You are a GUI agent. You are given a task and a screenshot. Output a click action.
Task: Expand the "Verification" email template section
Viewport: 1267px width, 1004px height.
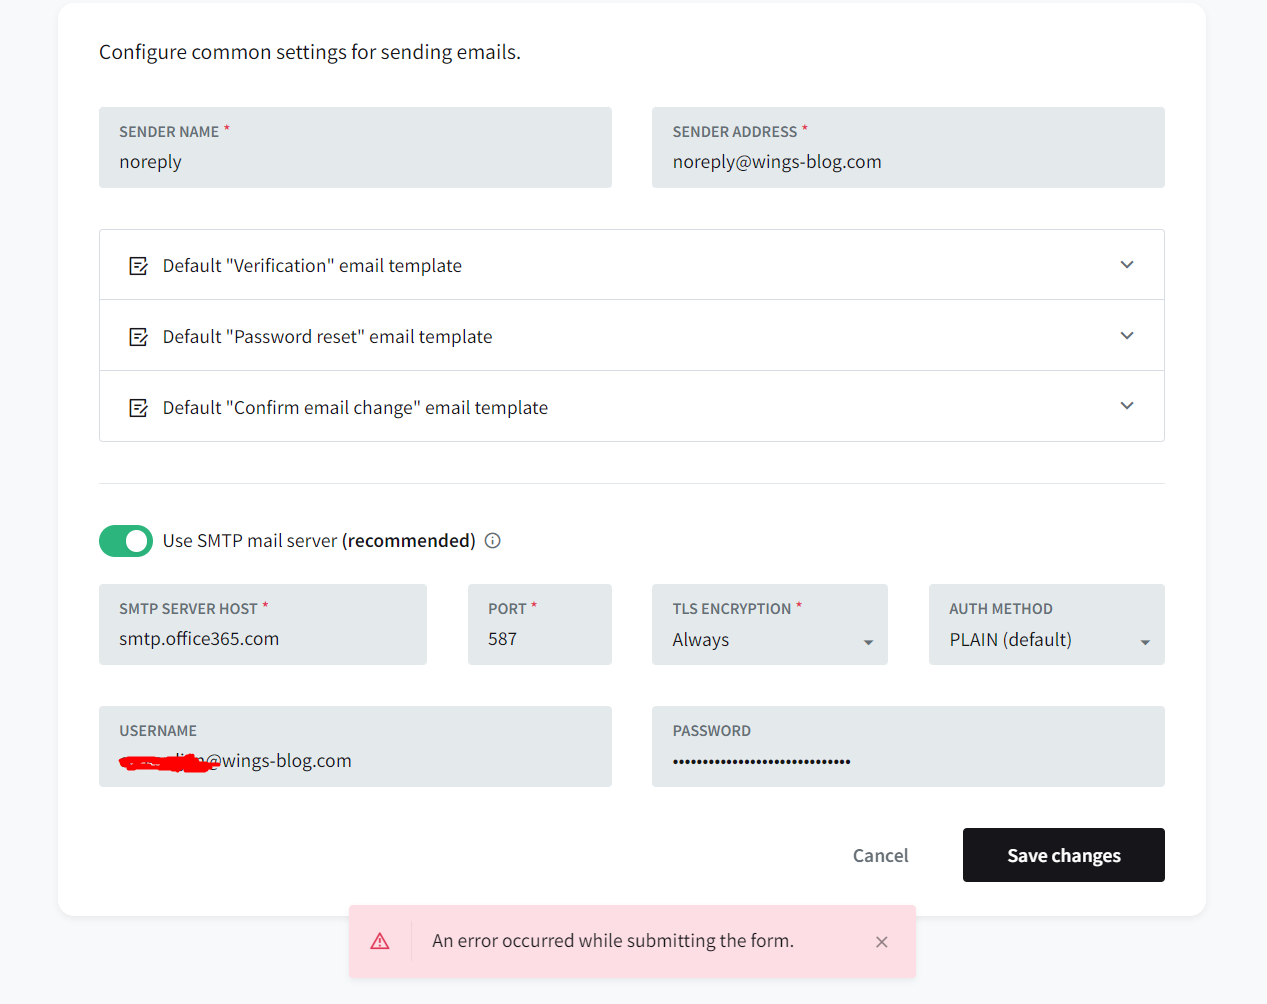(1126, 265)
